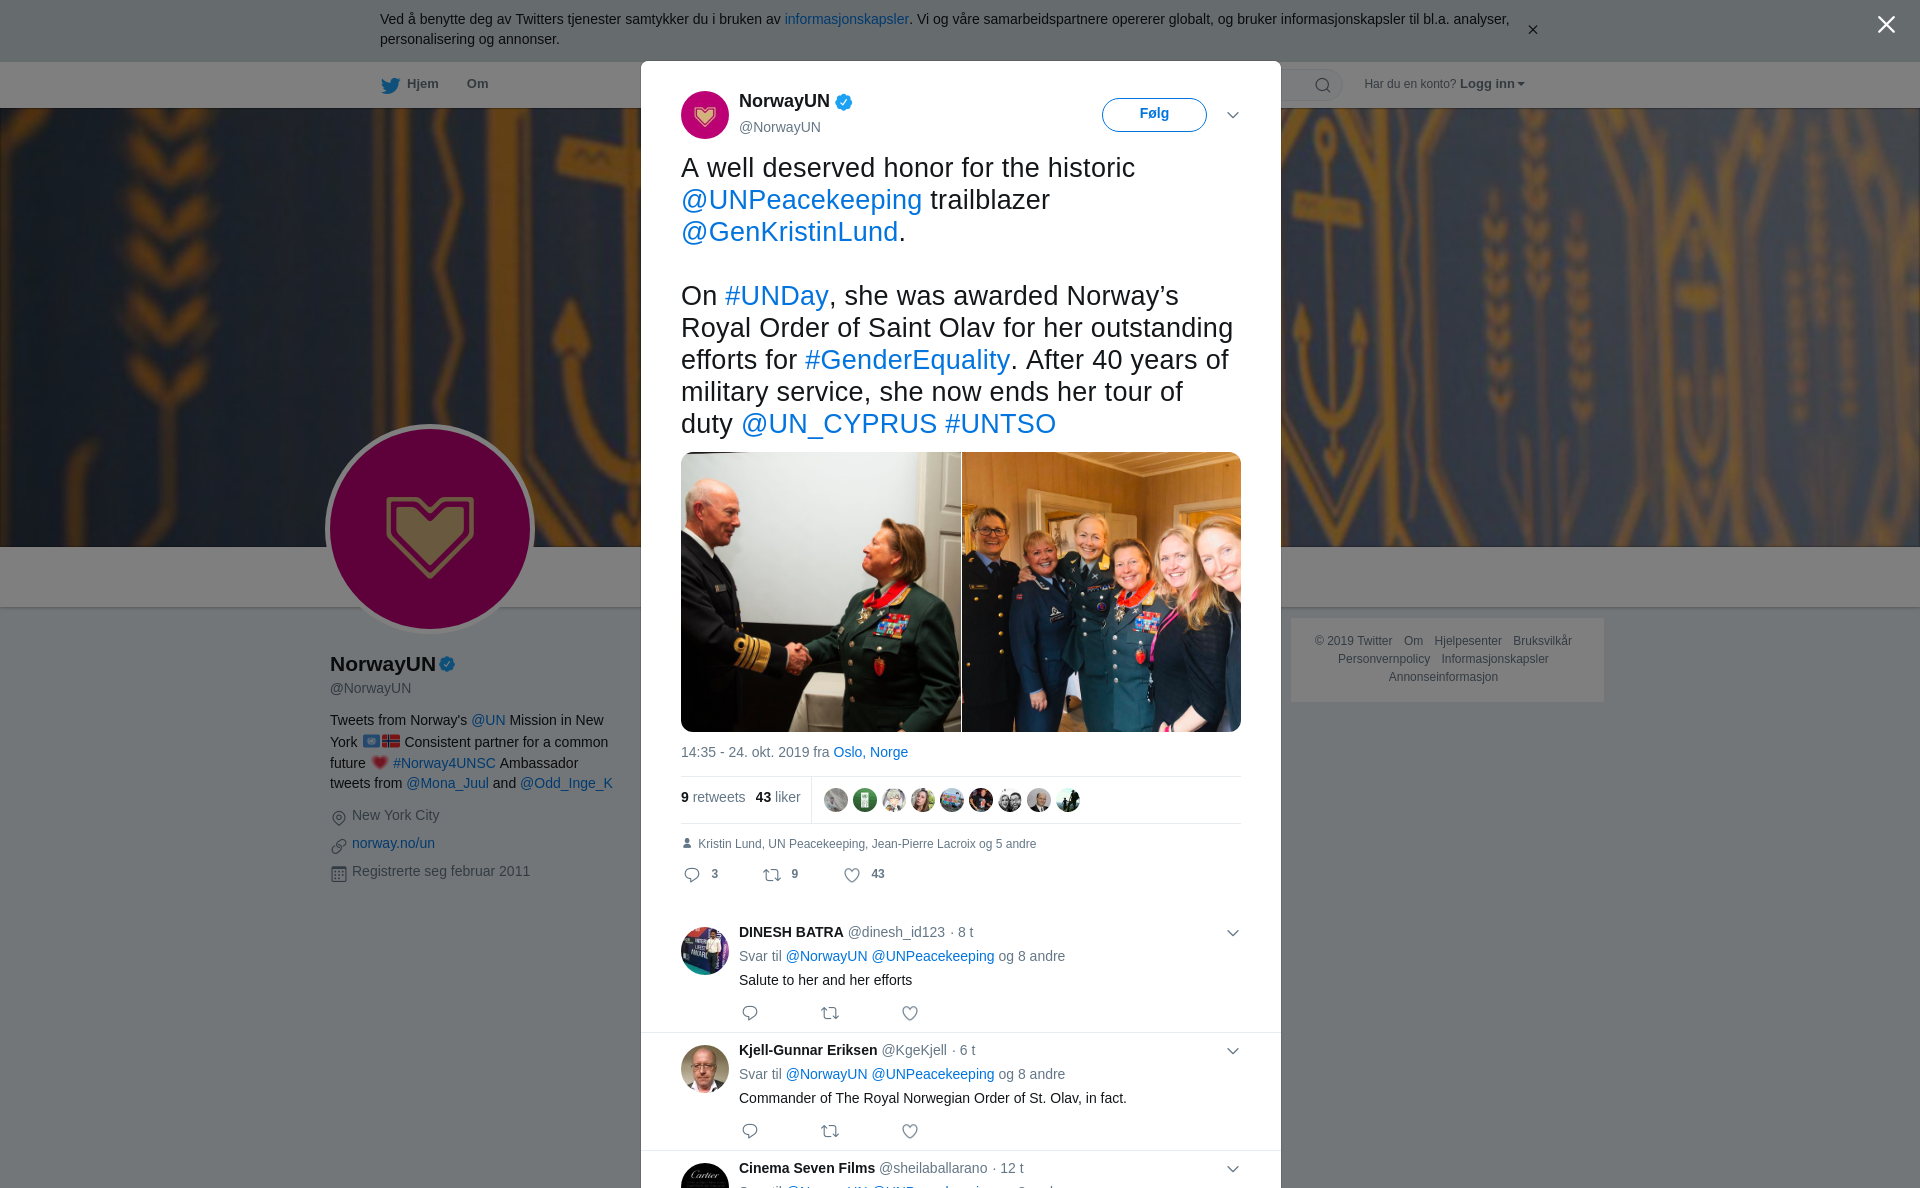Like the NorwayUN tweet with heart icon
1920x1188 pixels.
[852, 875]
